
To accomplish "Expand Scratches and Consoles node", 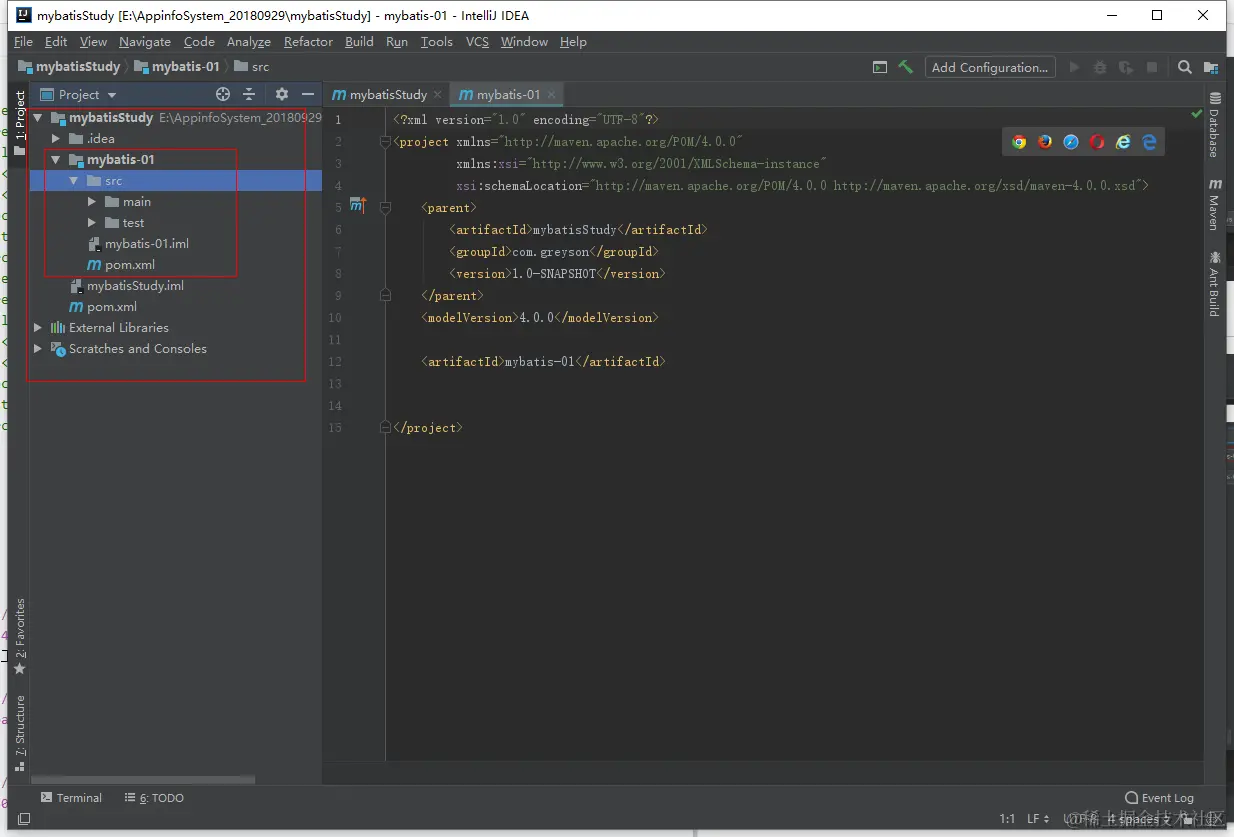I will click(38, 349).
